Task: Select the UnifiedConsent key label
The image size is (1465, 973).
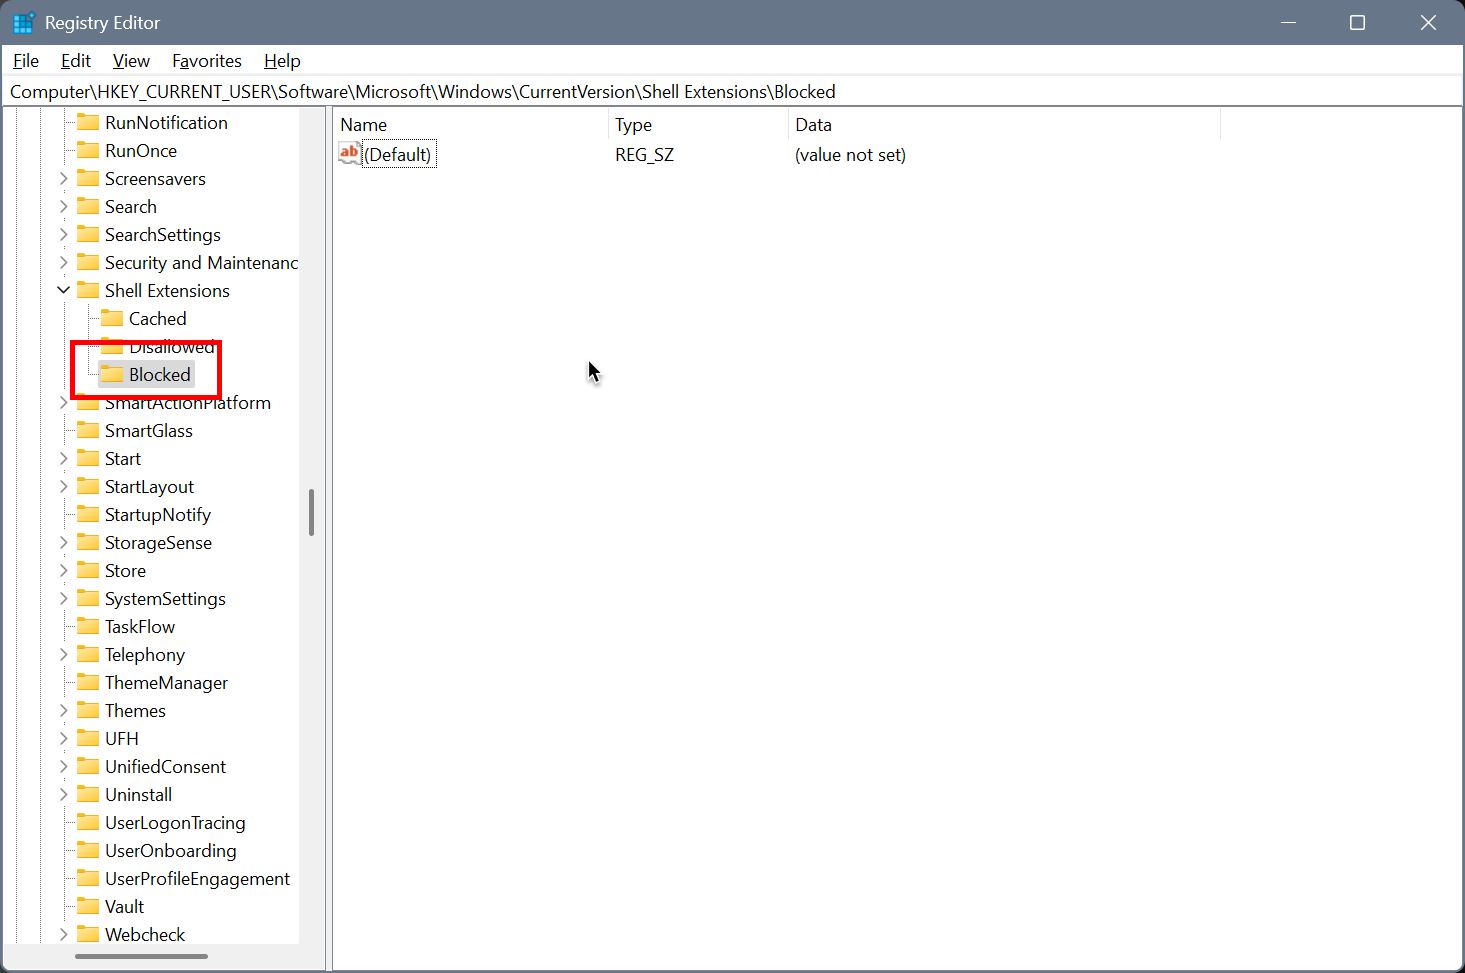Action: click(166, 767)
